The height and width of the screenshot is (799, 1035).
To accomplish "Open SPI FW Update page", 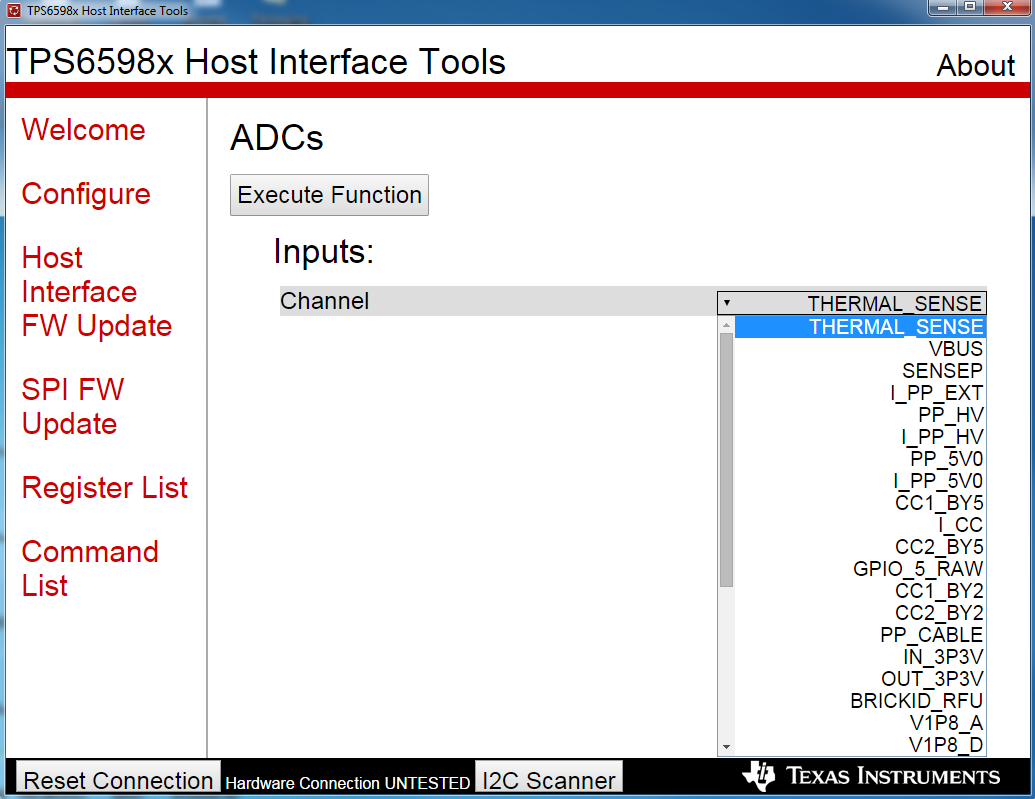I will 73,406.
